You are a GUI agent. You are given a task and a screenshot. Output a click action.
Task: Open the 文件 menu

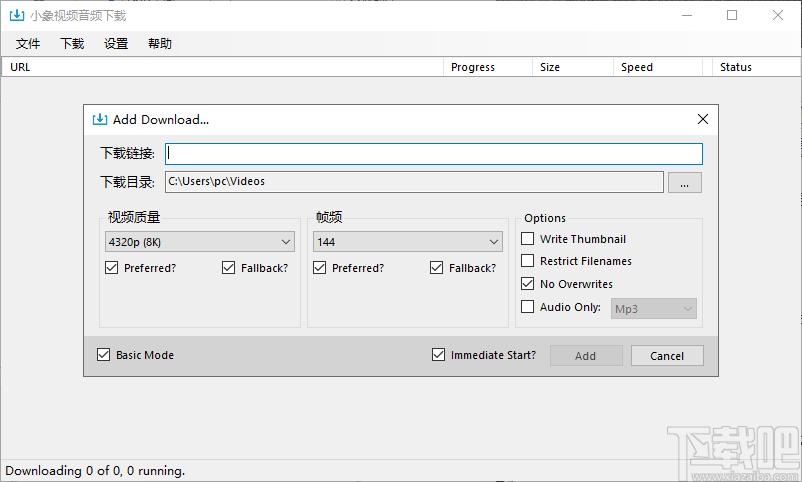pyautogui.click(x=28, y=43)
